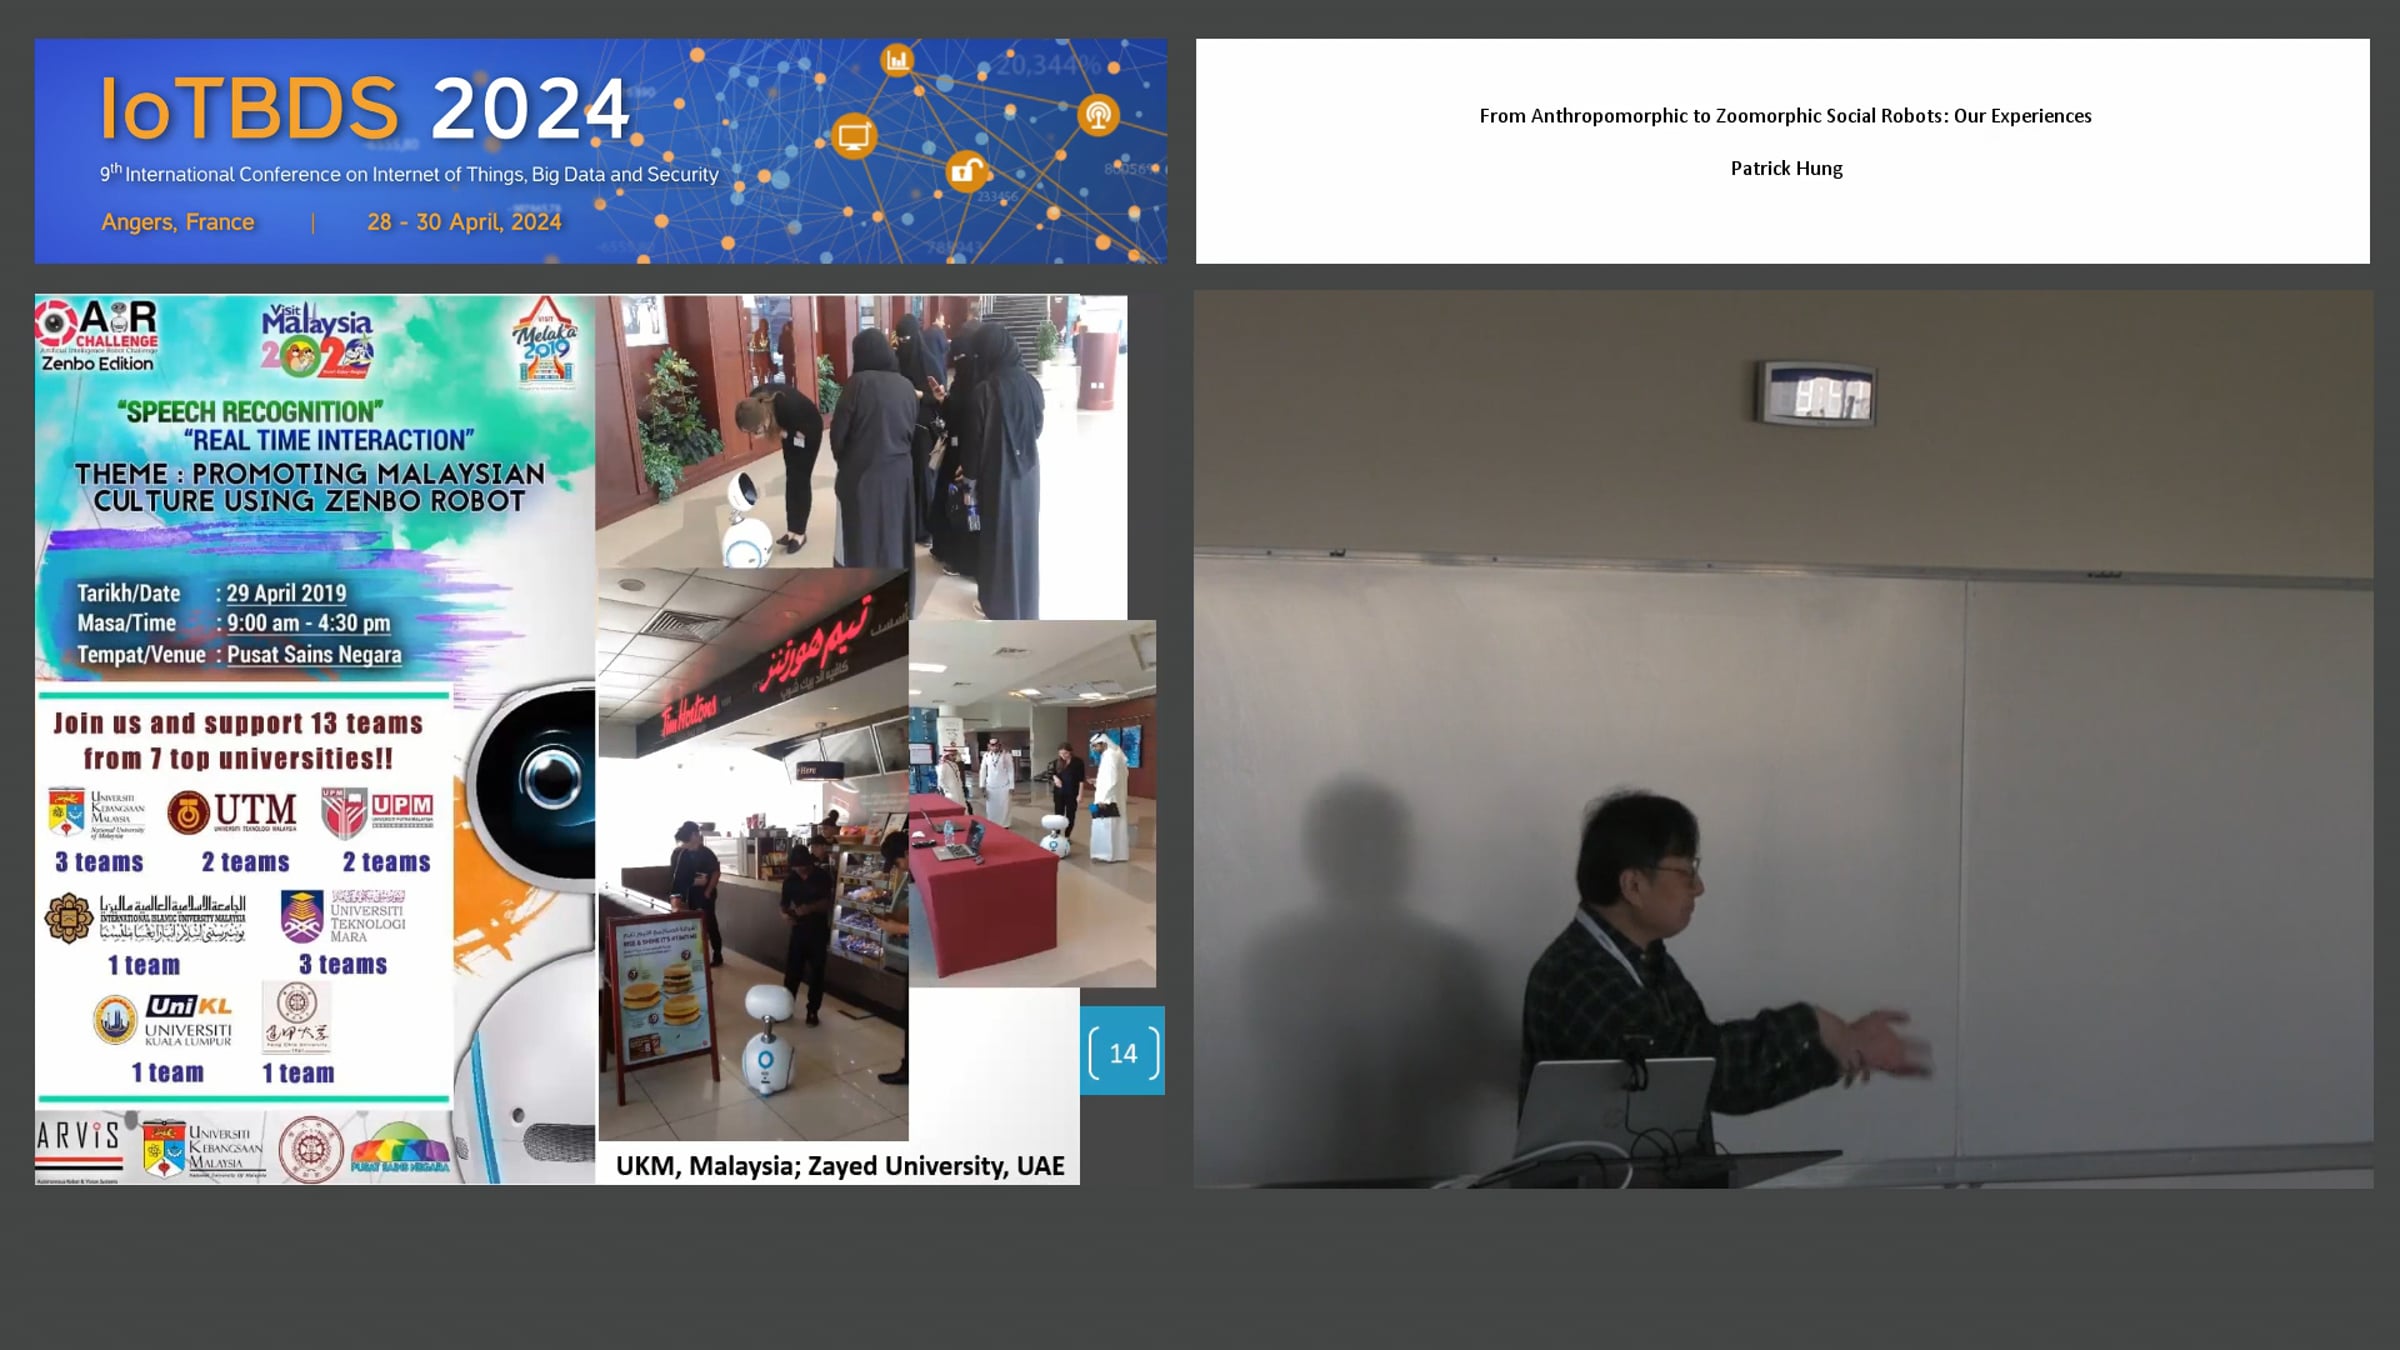
Task: Click the UniKL Universiti Kuala Lumpur logo
Action: pyautogui.click(x=165, y=1020)
